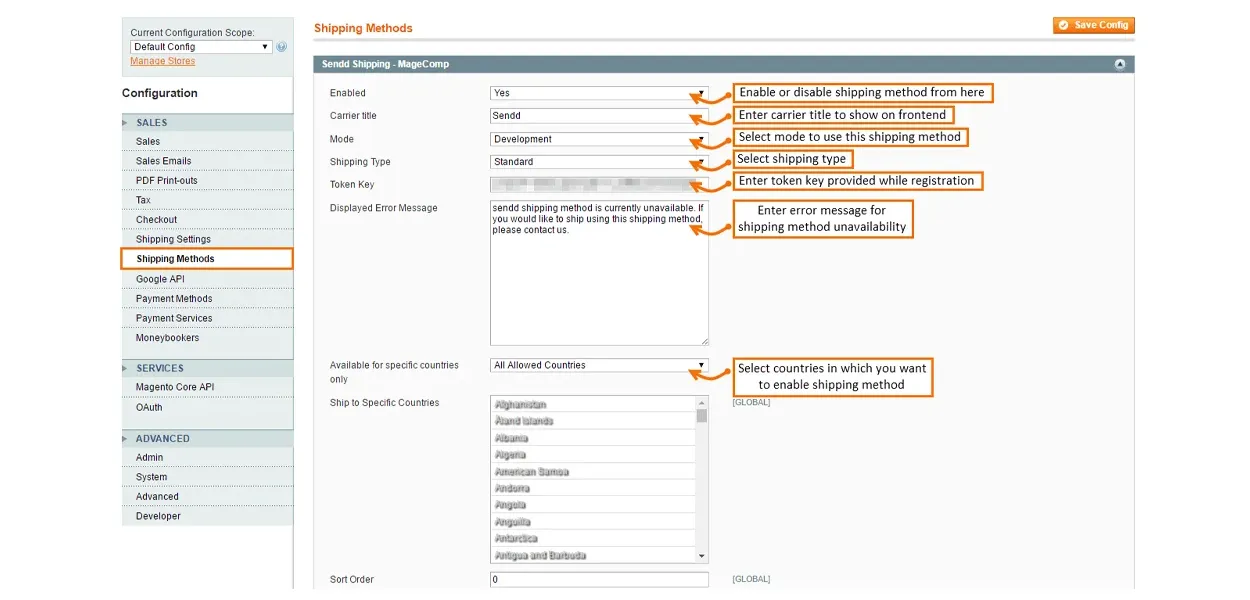
Task: Click the Token Key input field
Action: (x=598, y=185)
